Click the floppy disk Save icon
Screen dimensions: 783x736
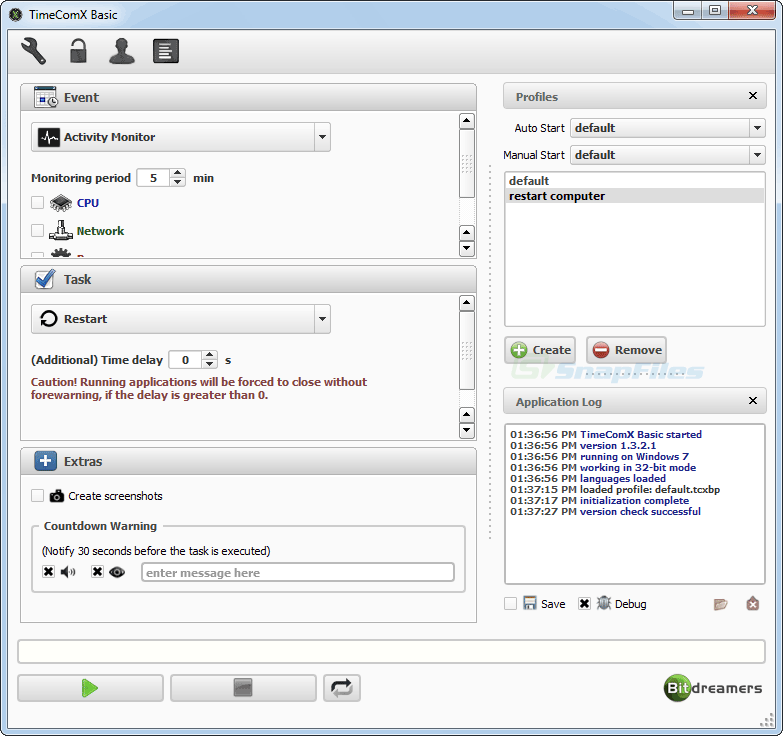pos(530,603)
